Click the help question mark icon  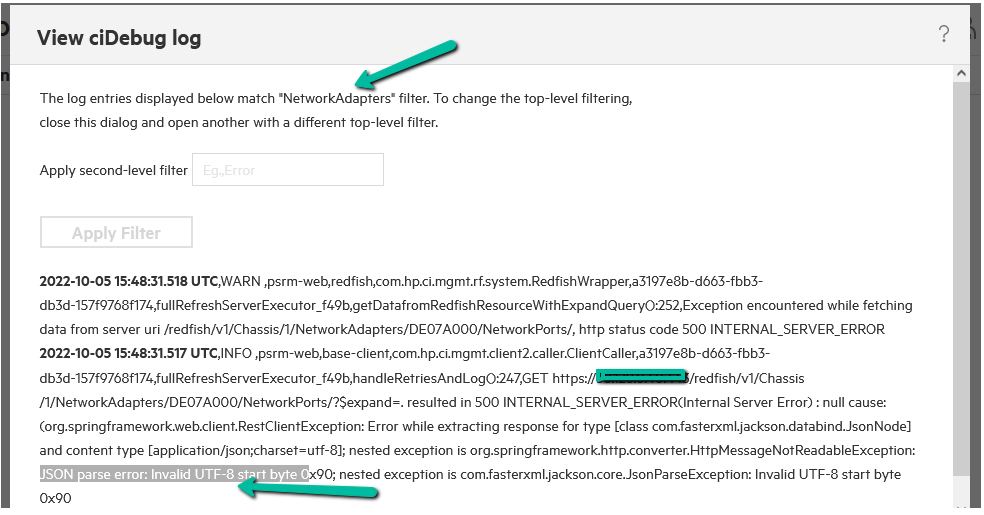(x=943, y=36)
